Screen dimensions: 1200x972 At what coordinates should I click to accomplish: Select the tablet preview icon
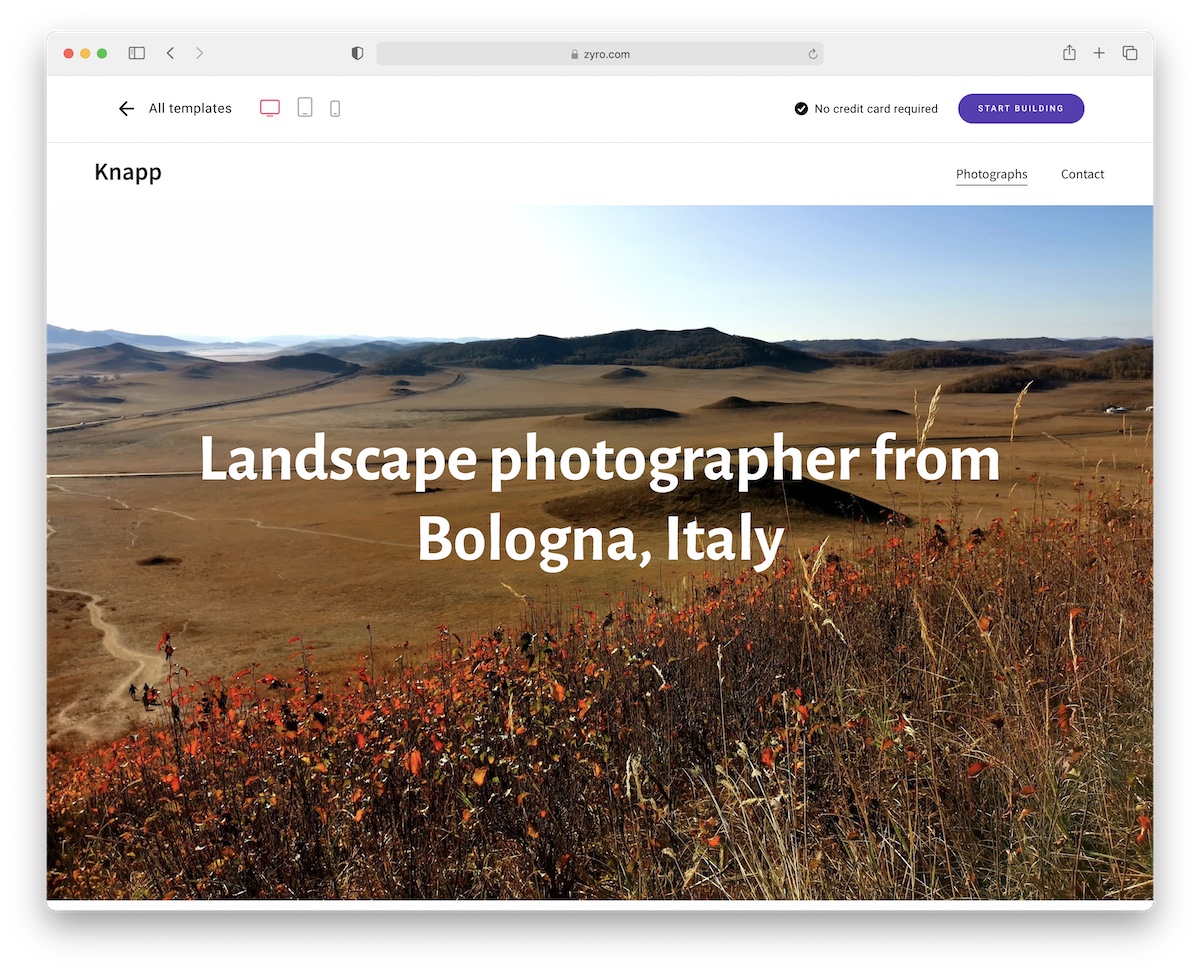[x=304, y=107]
